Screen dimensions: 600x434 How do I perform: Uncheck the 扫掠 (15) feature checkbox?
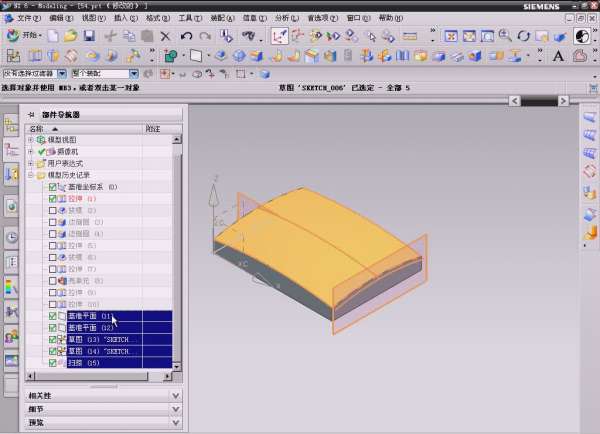point(53,364)
